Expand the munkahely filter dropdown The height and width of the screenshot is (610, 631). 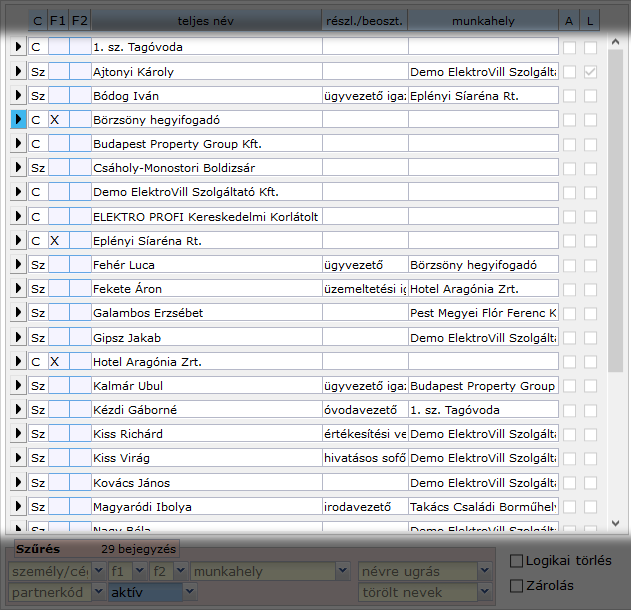pyautogui.click(x=270, y=572)
